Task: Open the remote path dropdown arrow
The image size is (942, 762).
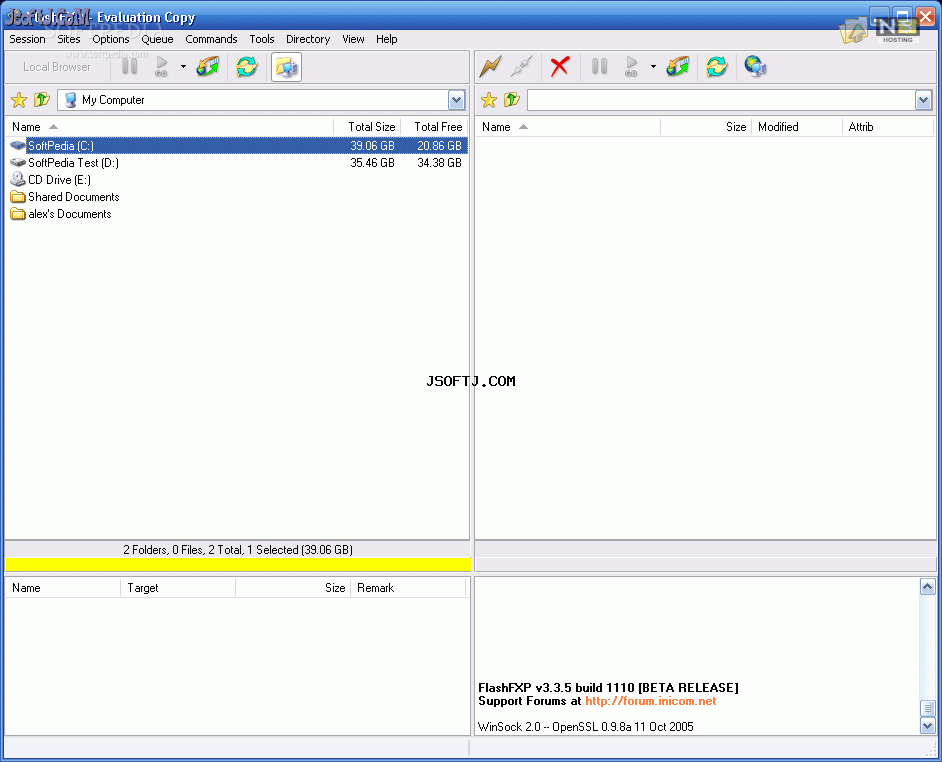Action: click(x=923, y=100)
